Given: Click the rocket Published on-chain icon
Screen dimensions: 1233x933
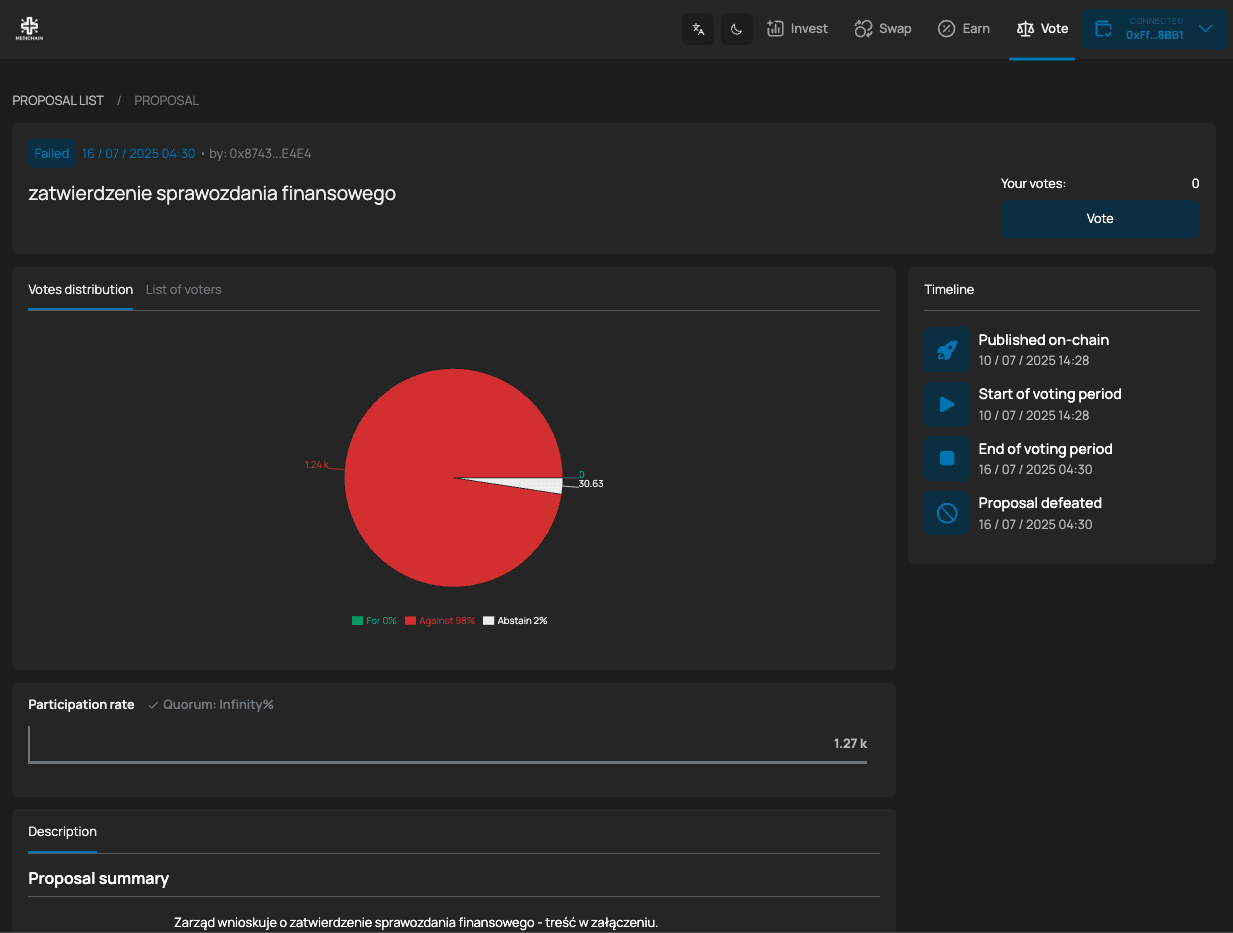Looking at the screenshot, I should 947,350.
